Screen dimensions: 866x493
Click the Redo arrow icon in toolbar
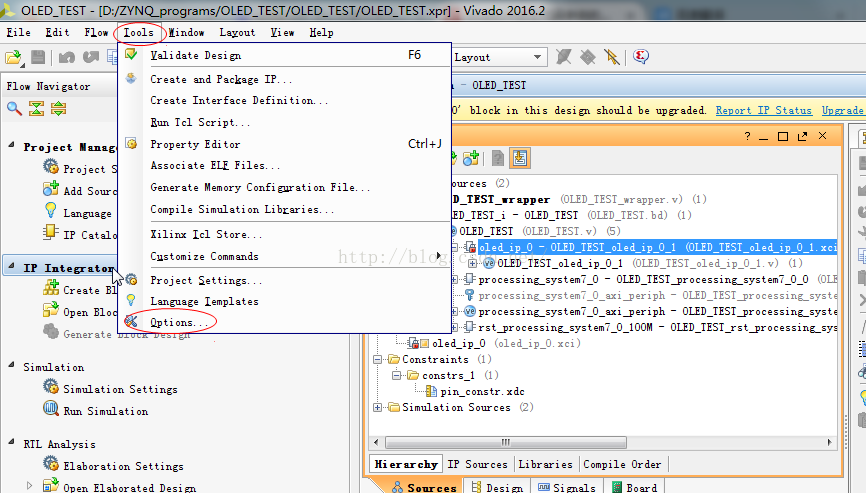90,56
